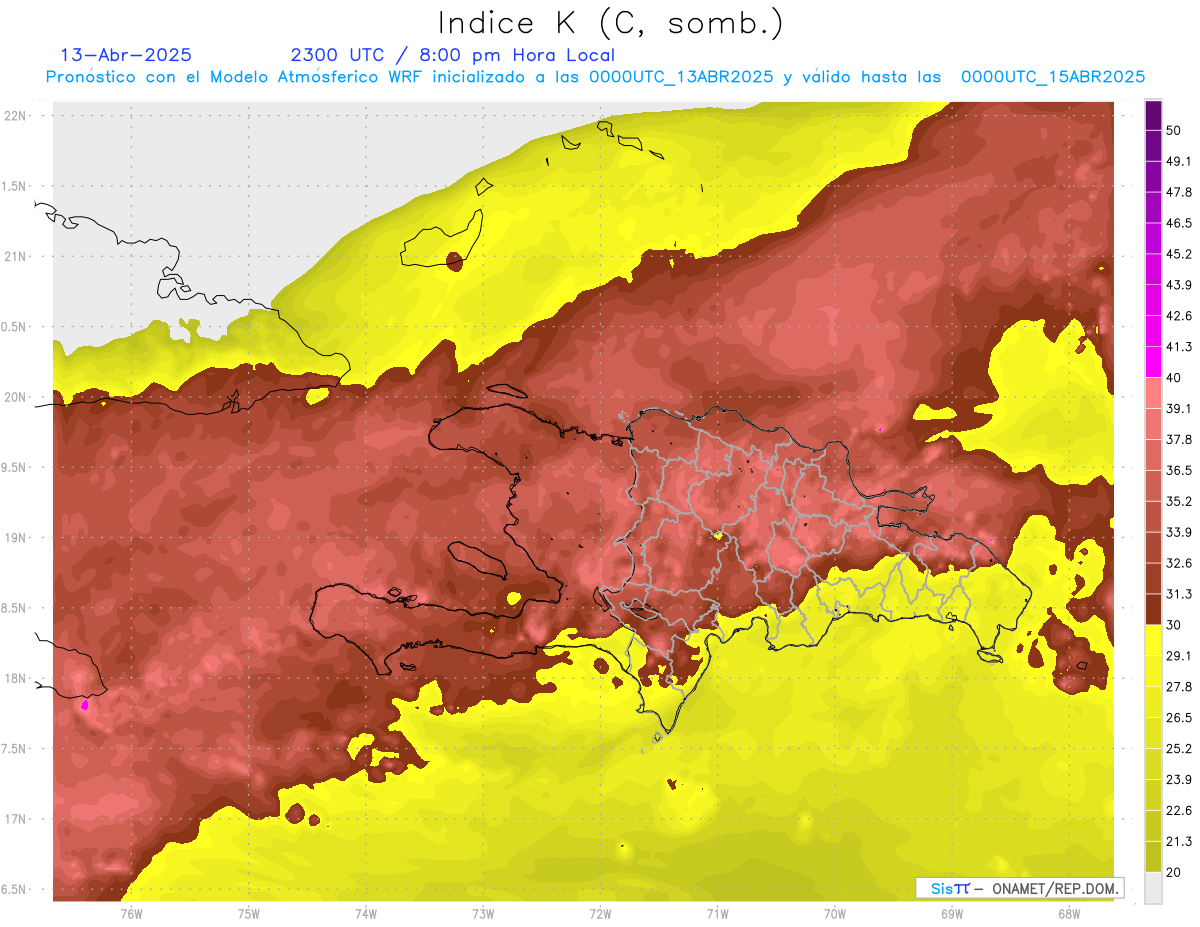Viewport: 1200px width, 927px height.
Task: Click the '49.1' colorbar value
Action: pyautogui.click(x=1179, y=161)
